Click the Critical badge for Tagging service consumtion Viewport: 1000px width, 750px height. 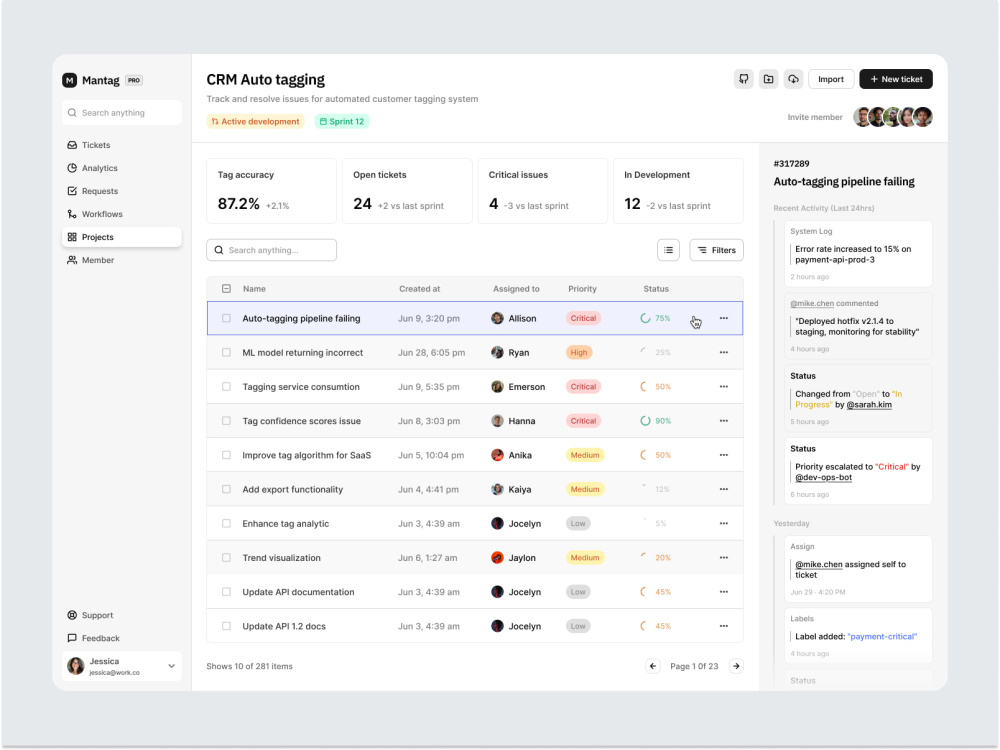pos(583,386)
